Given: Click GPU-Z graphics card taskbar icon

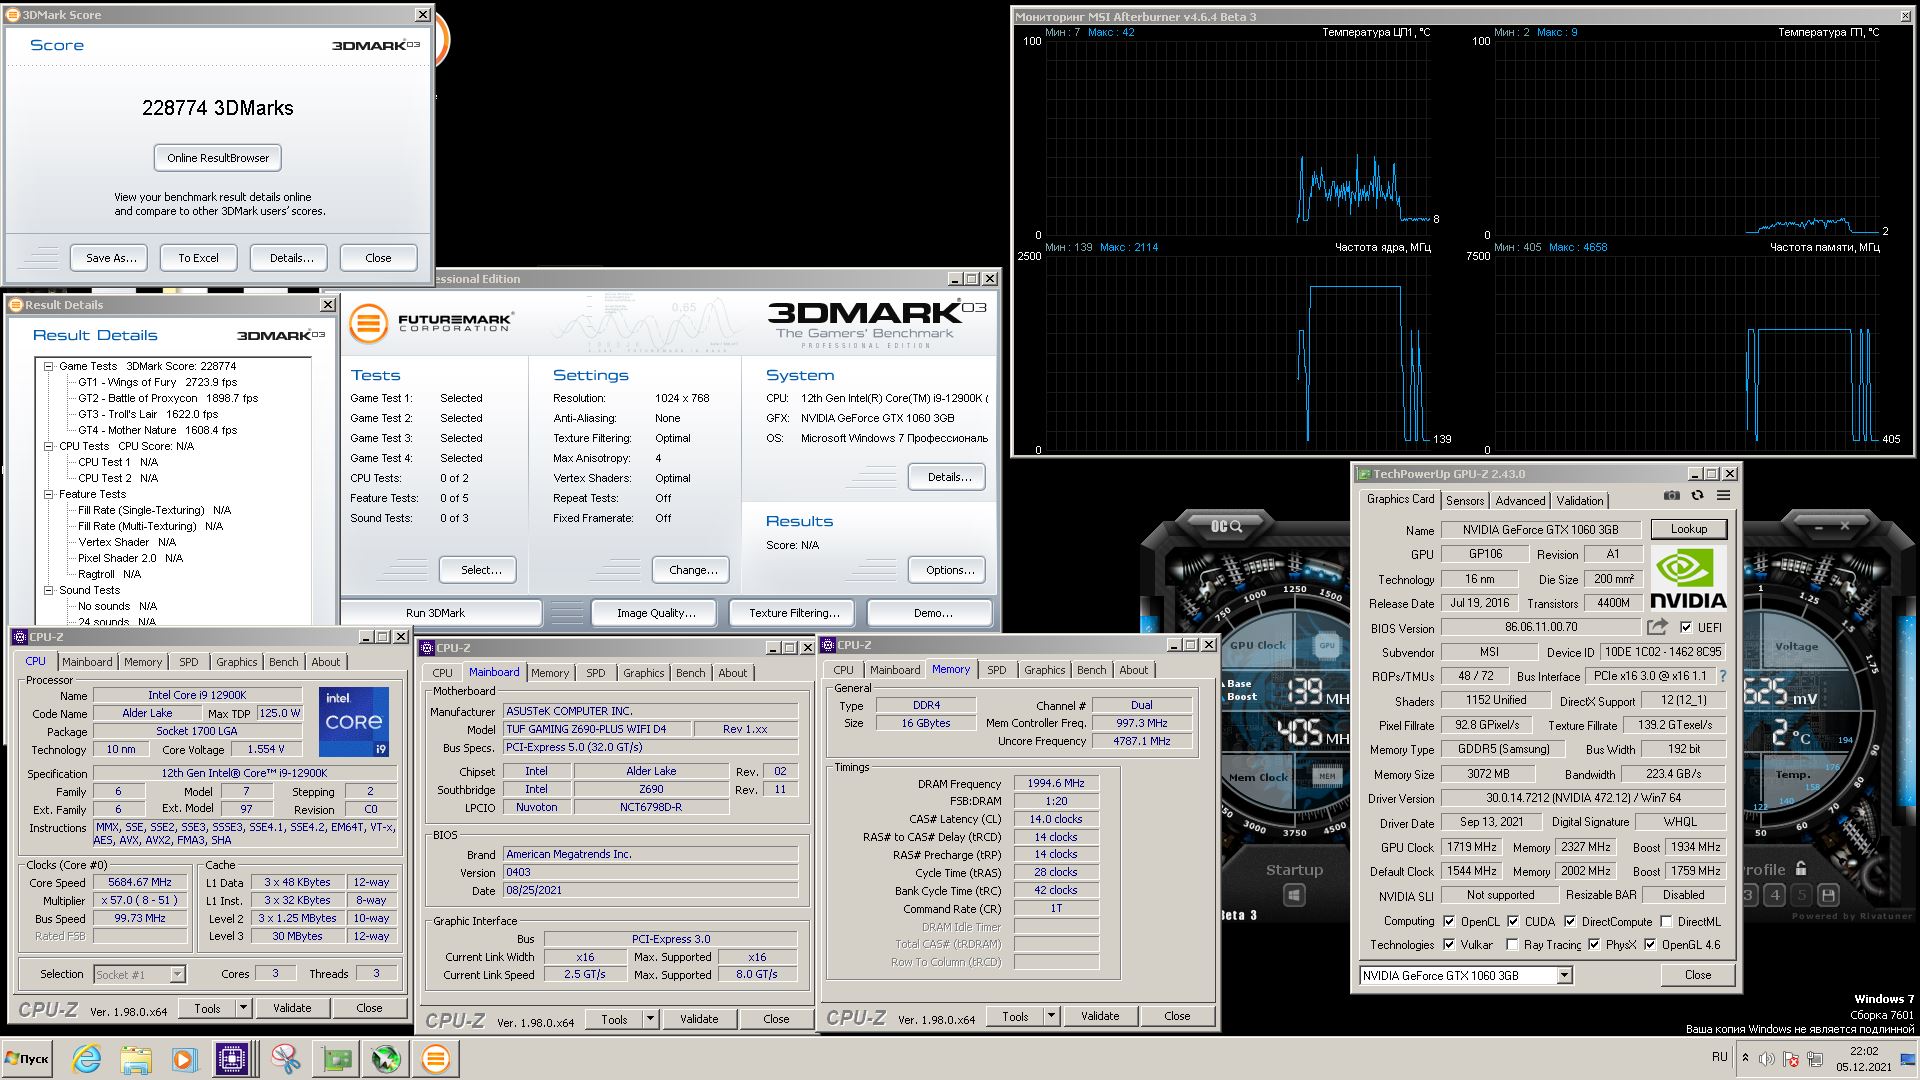Looking at the screenshot, I should (336, 1059).
